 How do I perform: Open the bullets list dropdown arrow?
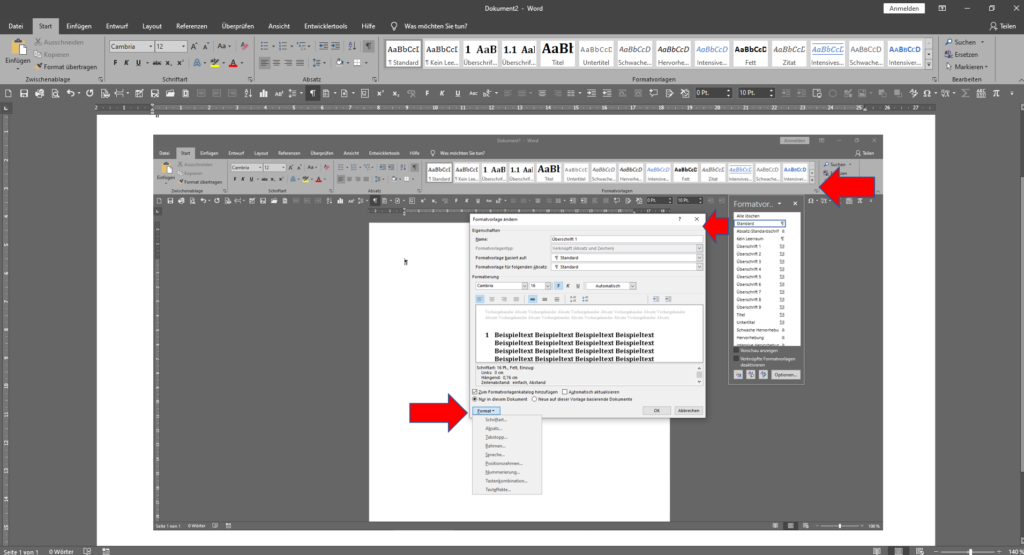[274, 46]
